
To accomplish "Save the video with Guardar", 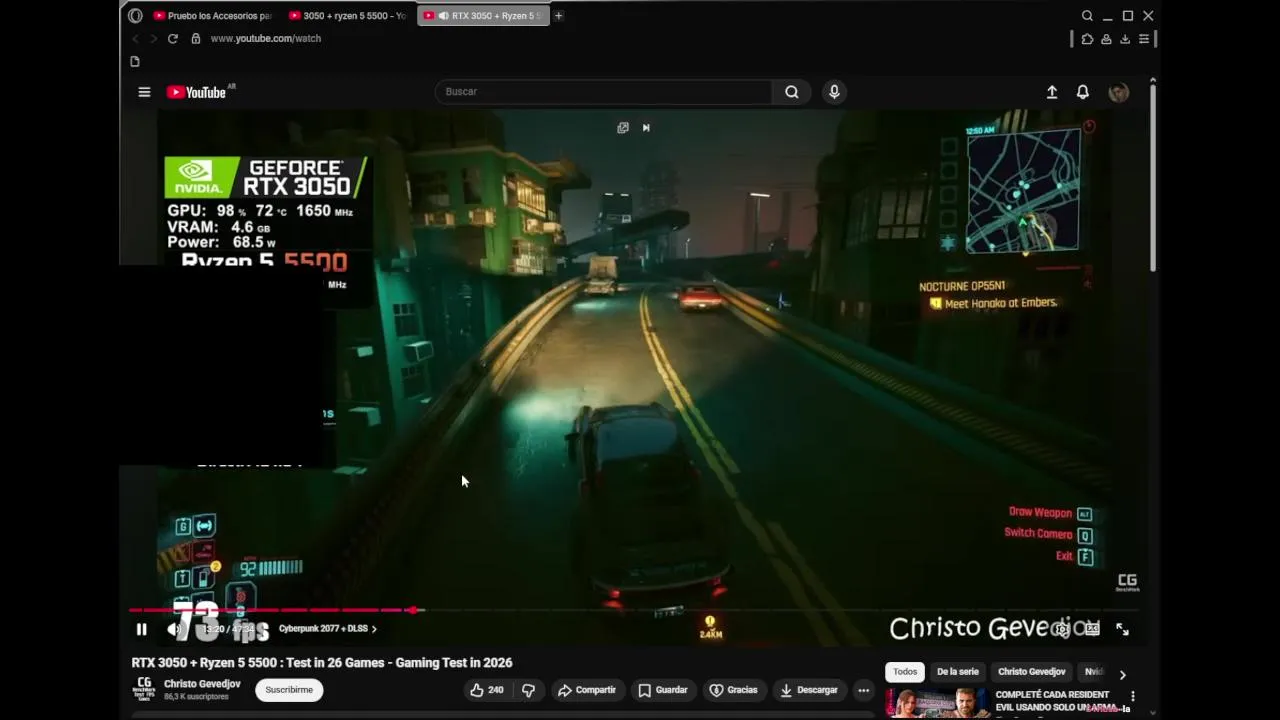I will pos(663,690).
